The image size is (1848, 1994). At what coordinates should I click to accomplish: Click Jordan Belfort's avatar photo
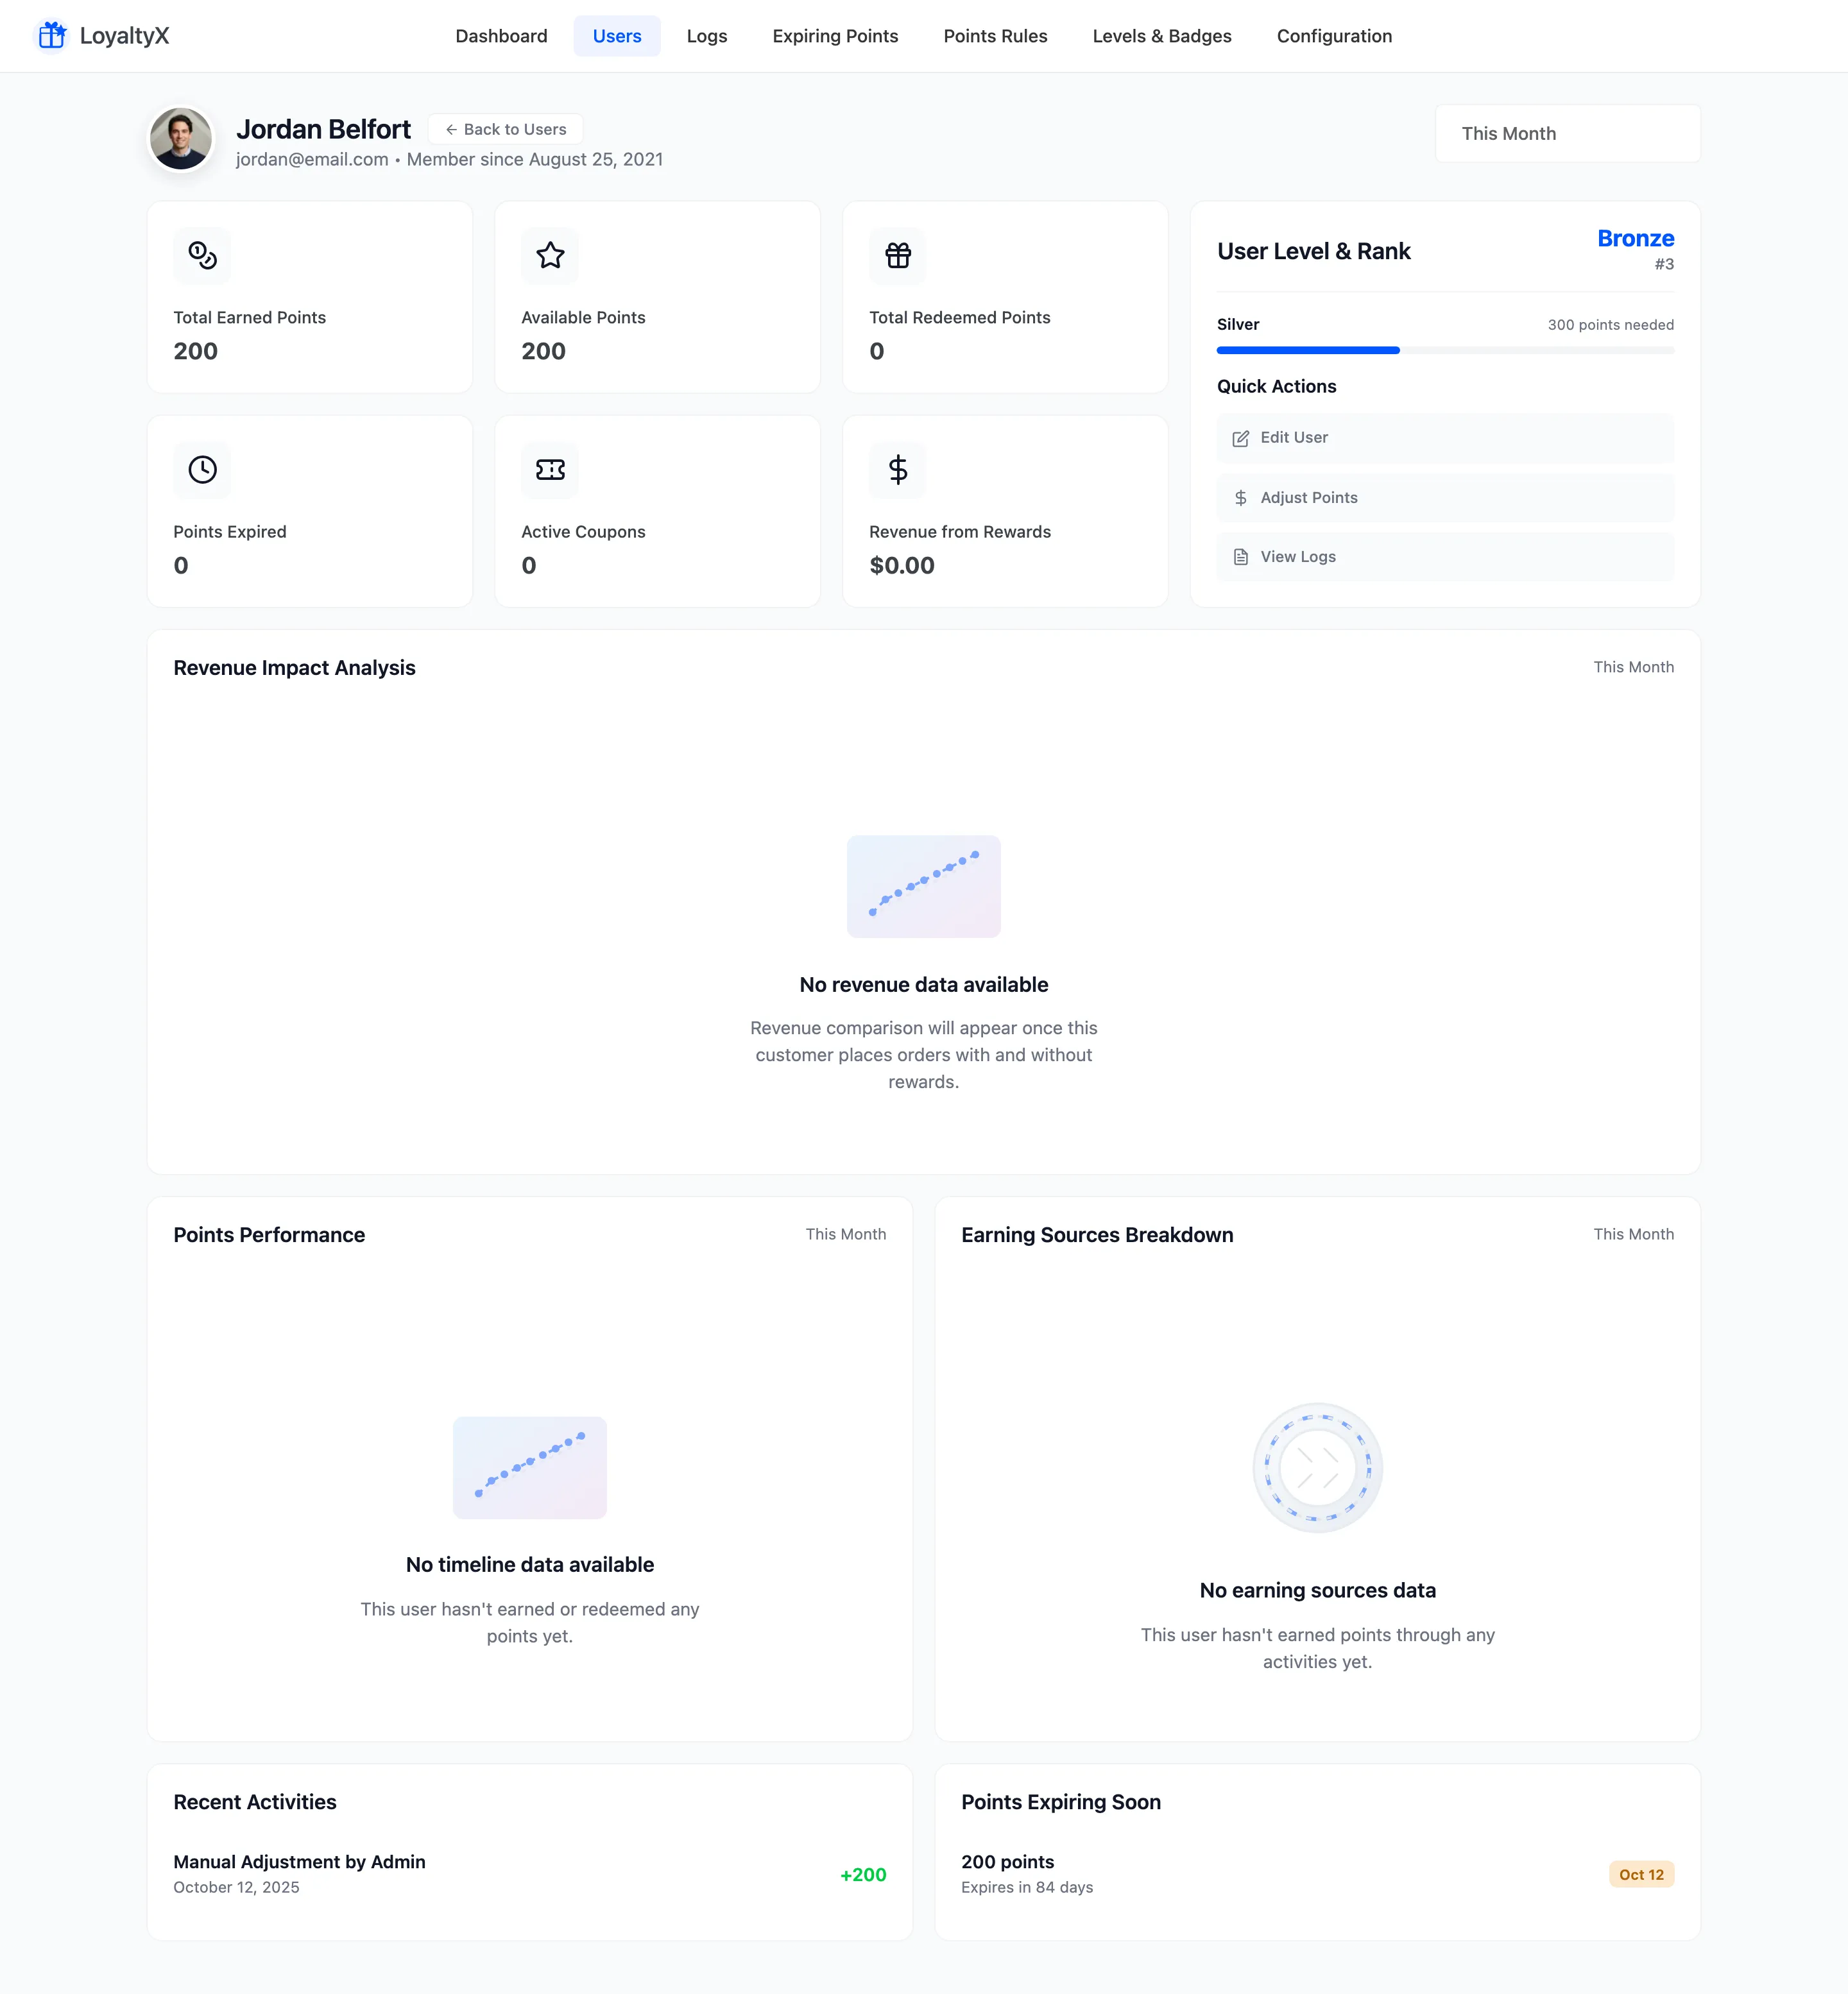[x=180, y=139]
